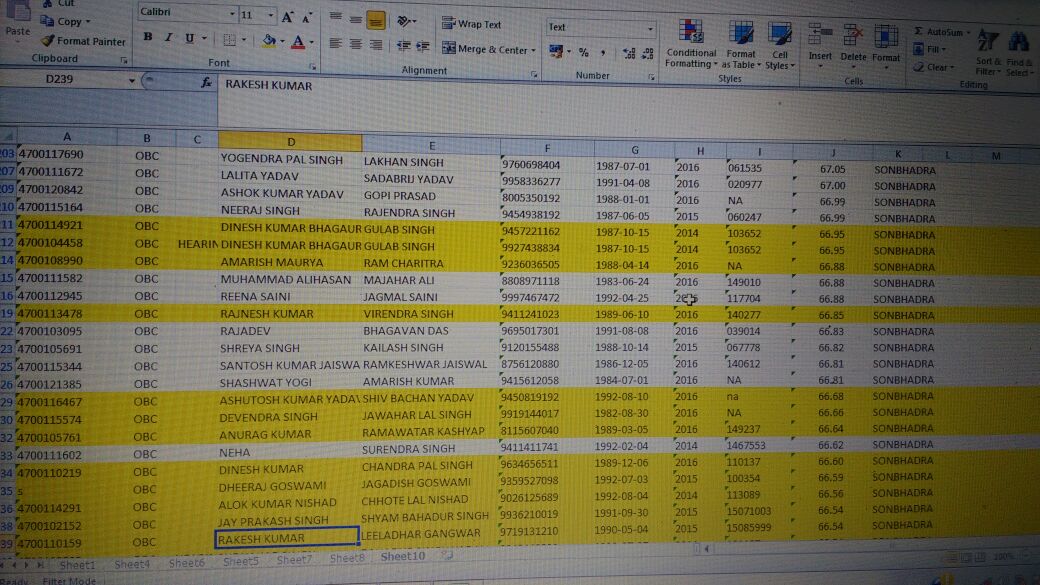
Task: Toggle underline formatting
Action: tap(189, 38)
